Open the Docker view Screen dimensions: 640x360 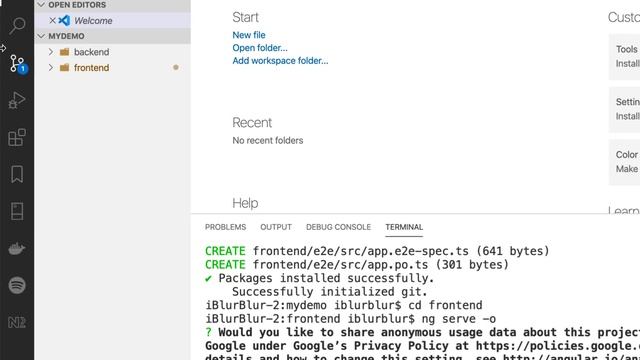click(17, 248)
